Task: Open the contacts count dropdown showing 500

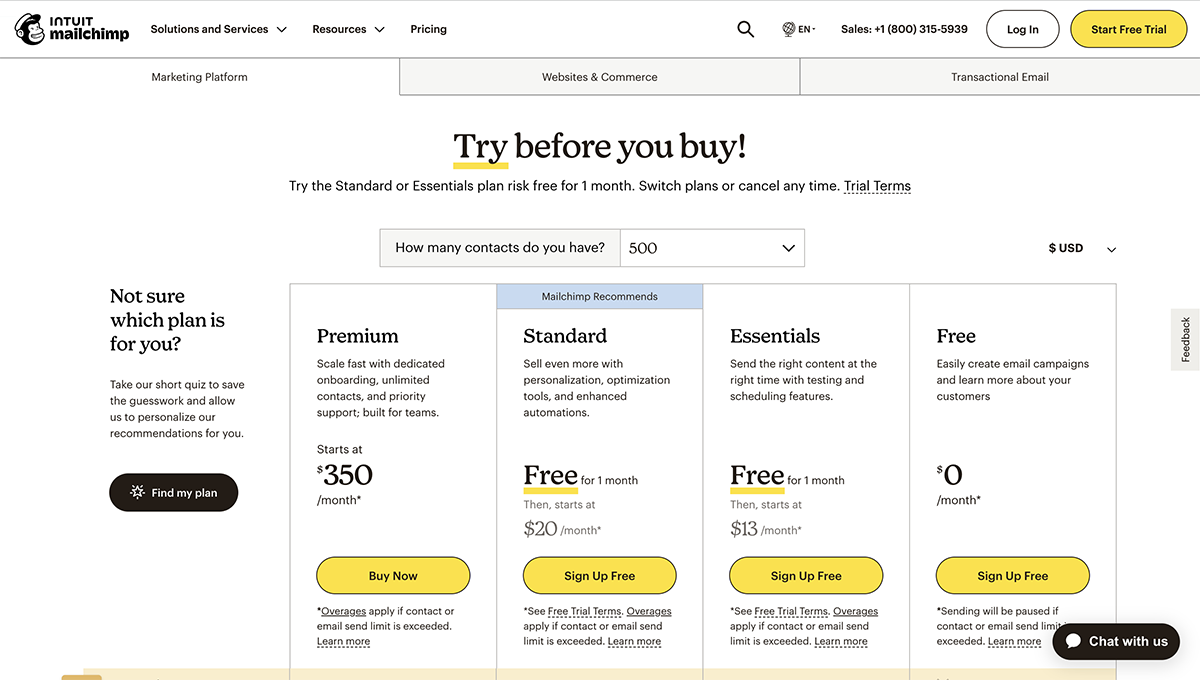Action: (712, 247)
